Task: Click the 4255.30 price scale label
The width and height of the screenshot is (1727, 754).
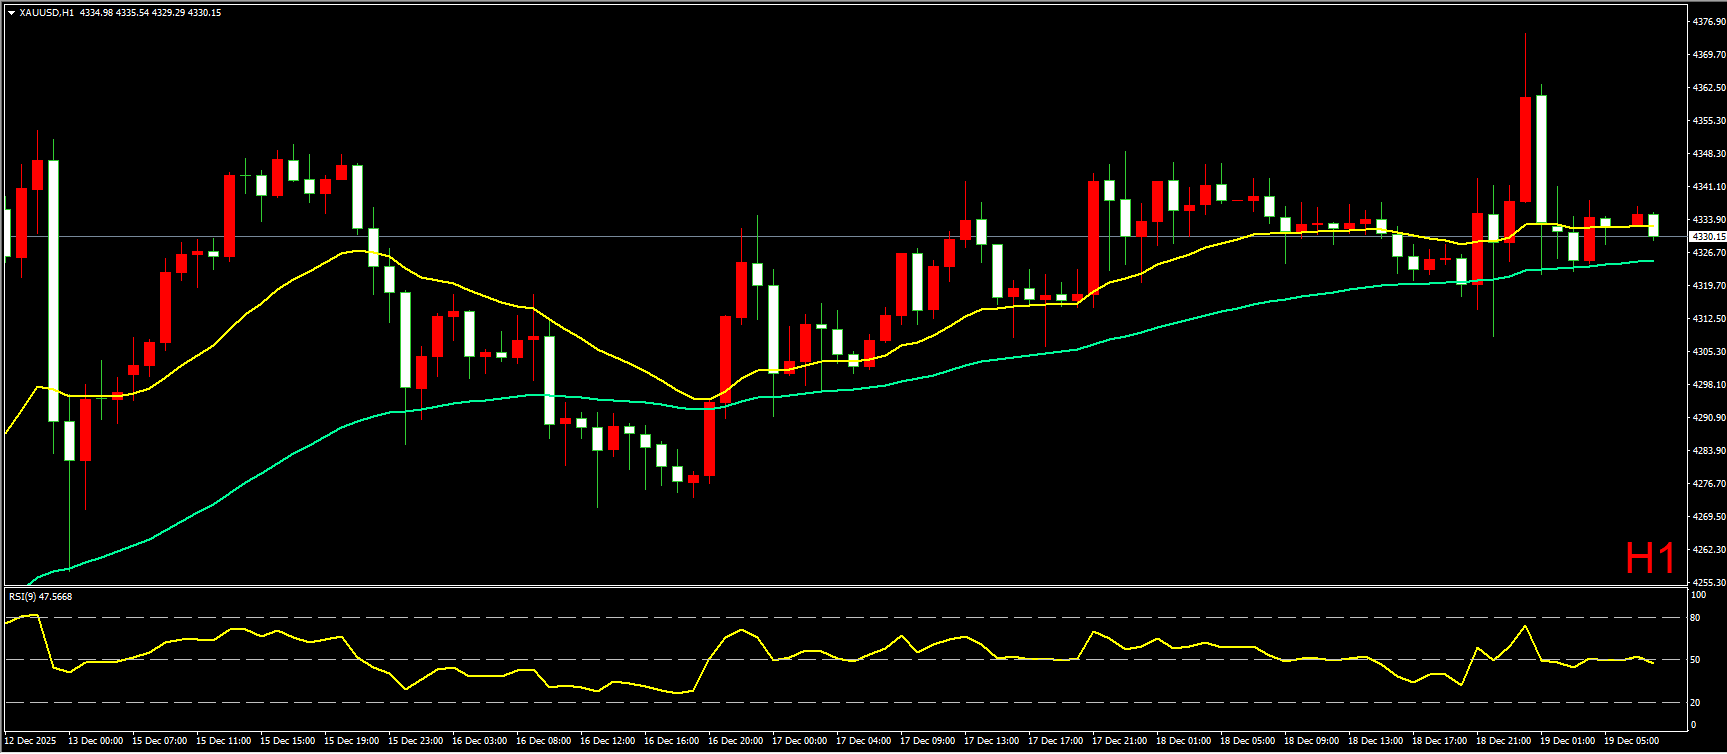Action: [x=1707, y=582]
